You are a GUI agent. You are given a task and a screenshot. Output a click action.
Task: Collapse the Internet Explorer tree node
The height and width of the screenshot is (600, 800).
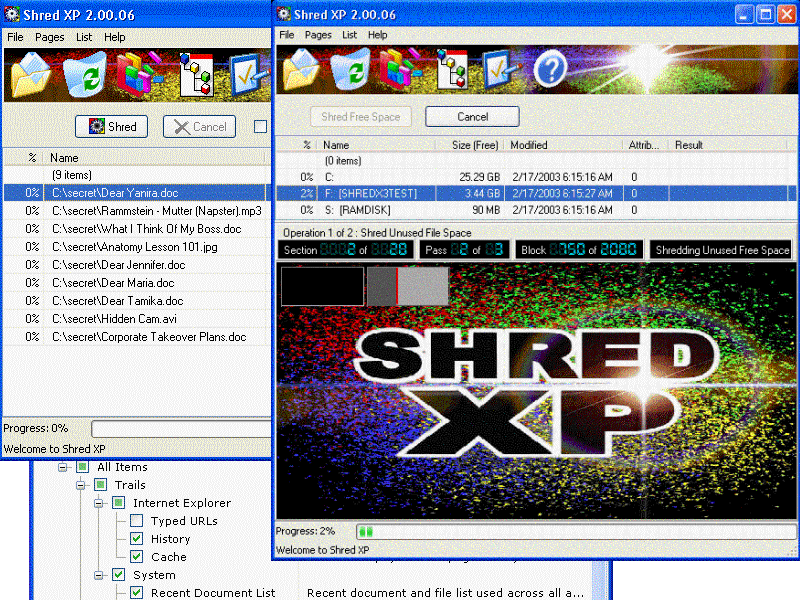(x=98, y=504)
